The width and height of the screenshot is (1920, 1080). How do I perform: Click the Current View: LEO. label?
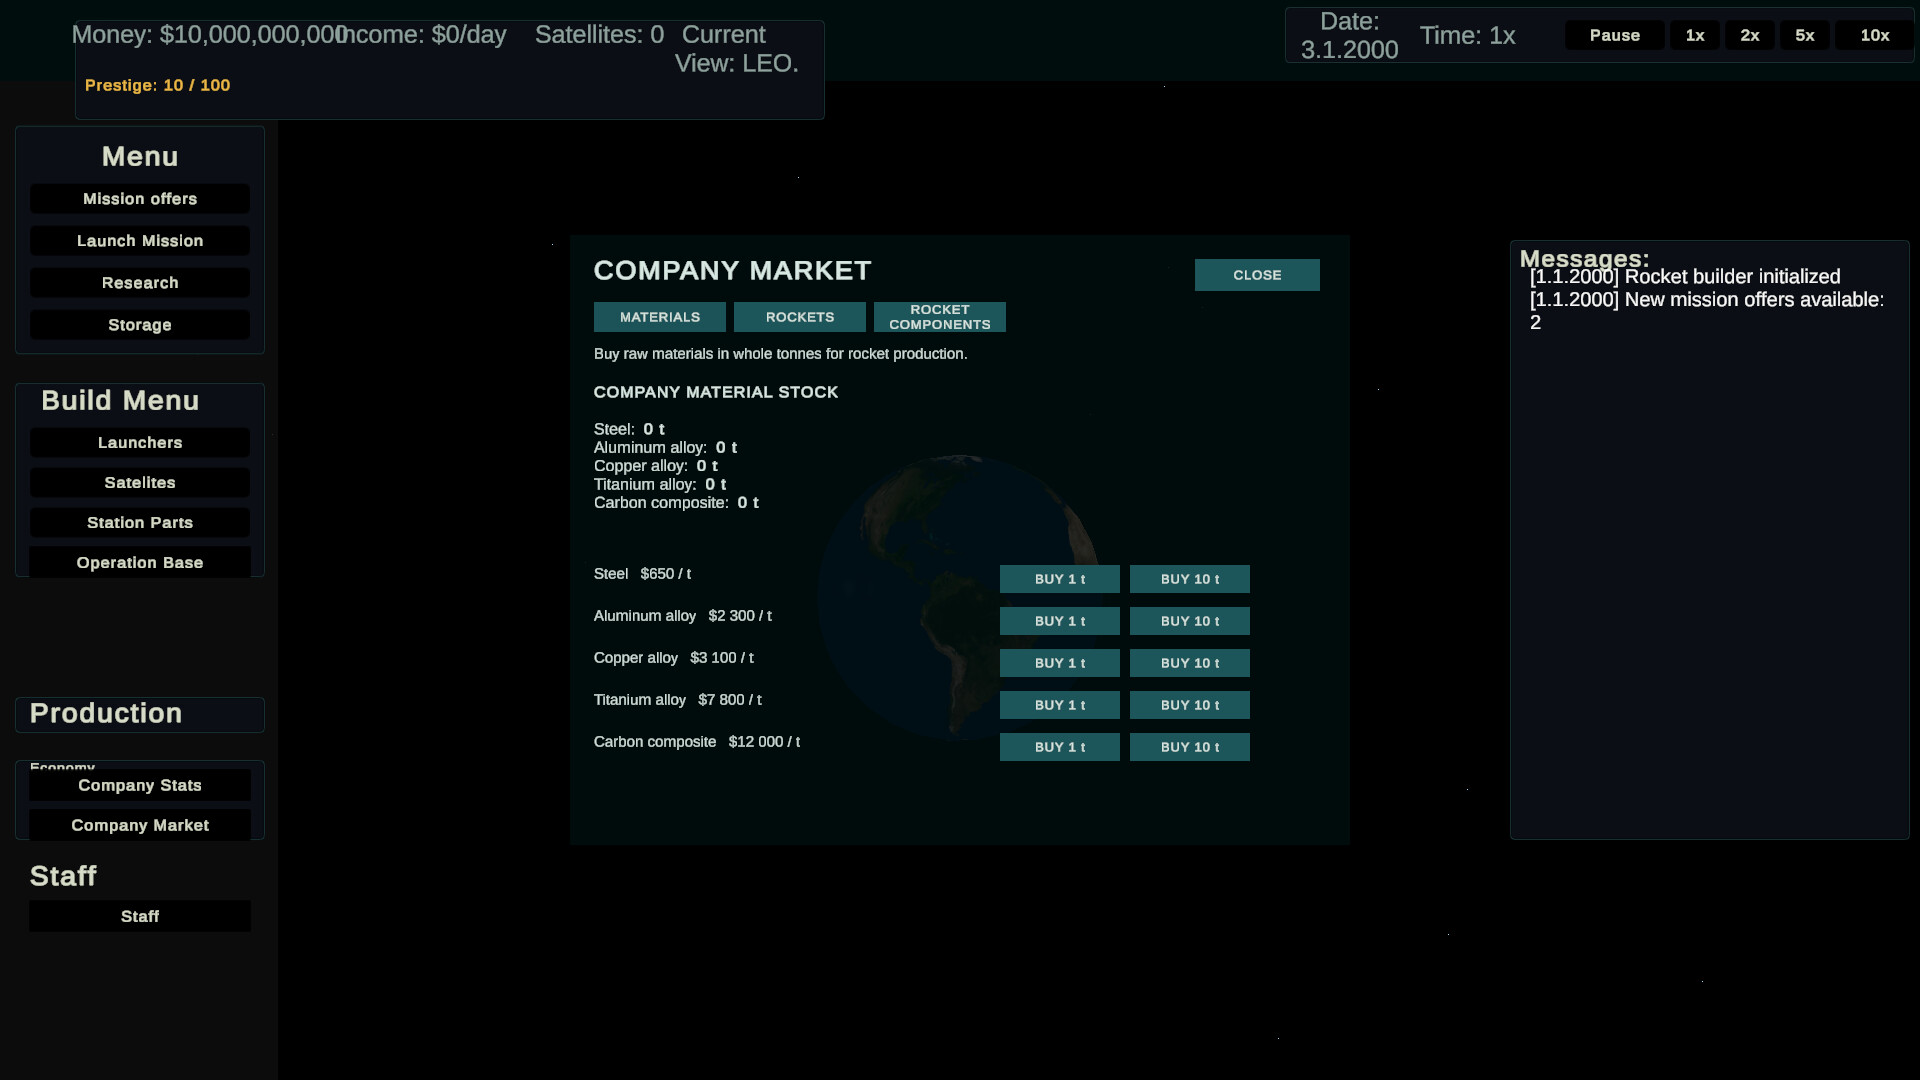tap(737, 49)
